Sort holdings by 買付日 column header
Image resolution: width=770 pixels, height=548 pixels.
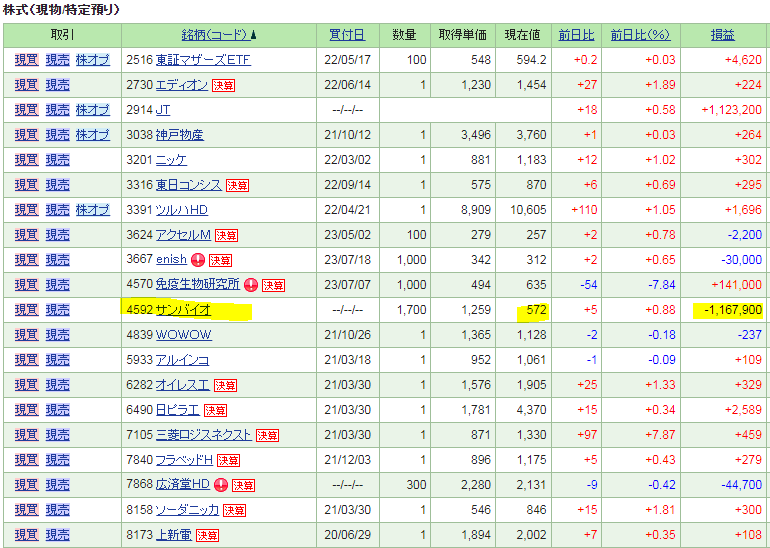pos(347,35)
